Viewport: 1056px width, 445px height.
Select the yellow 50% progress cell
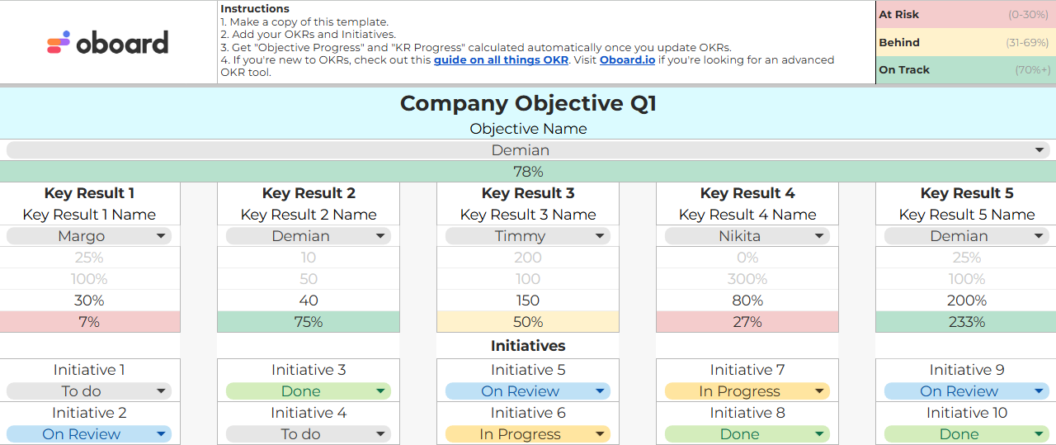click(528, 322)
